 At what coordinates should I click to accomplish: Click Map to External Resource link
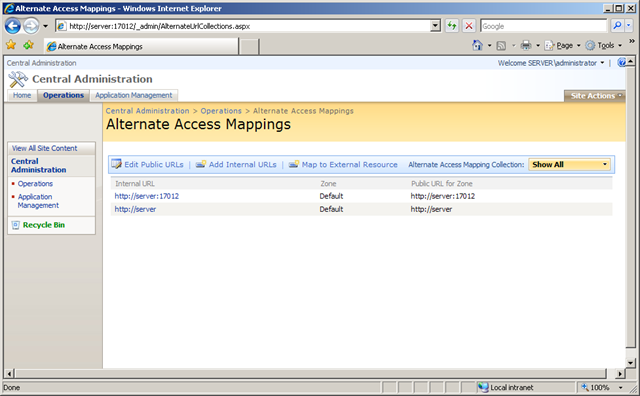(349, 165)
